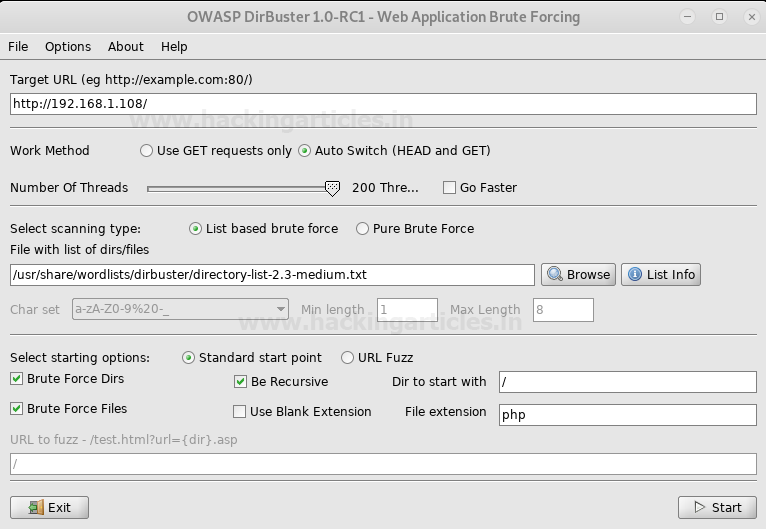Click the File extension field containing php
The image size is (766, 529).
tap(628, 415)
